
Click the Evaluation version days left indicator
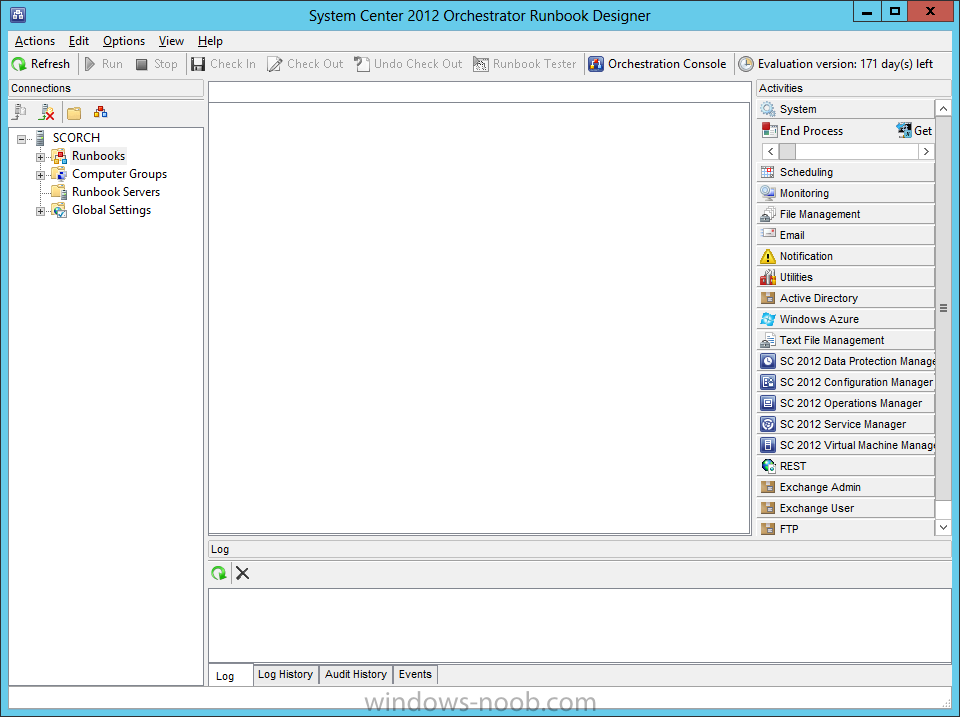coord(836,64)
